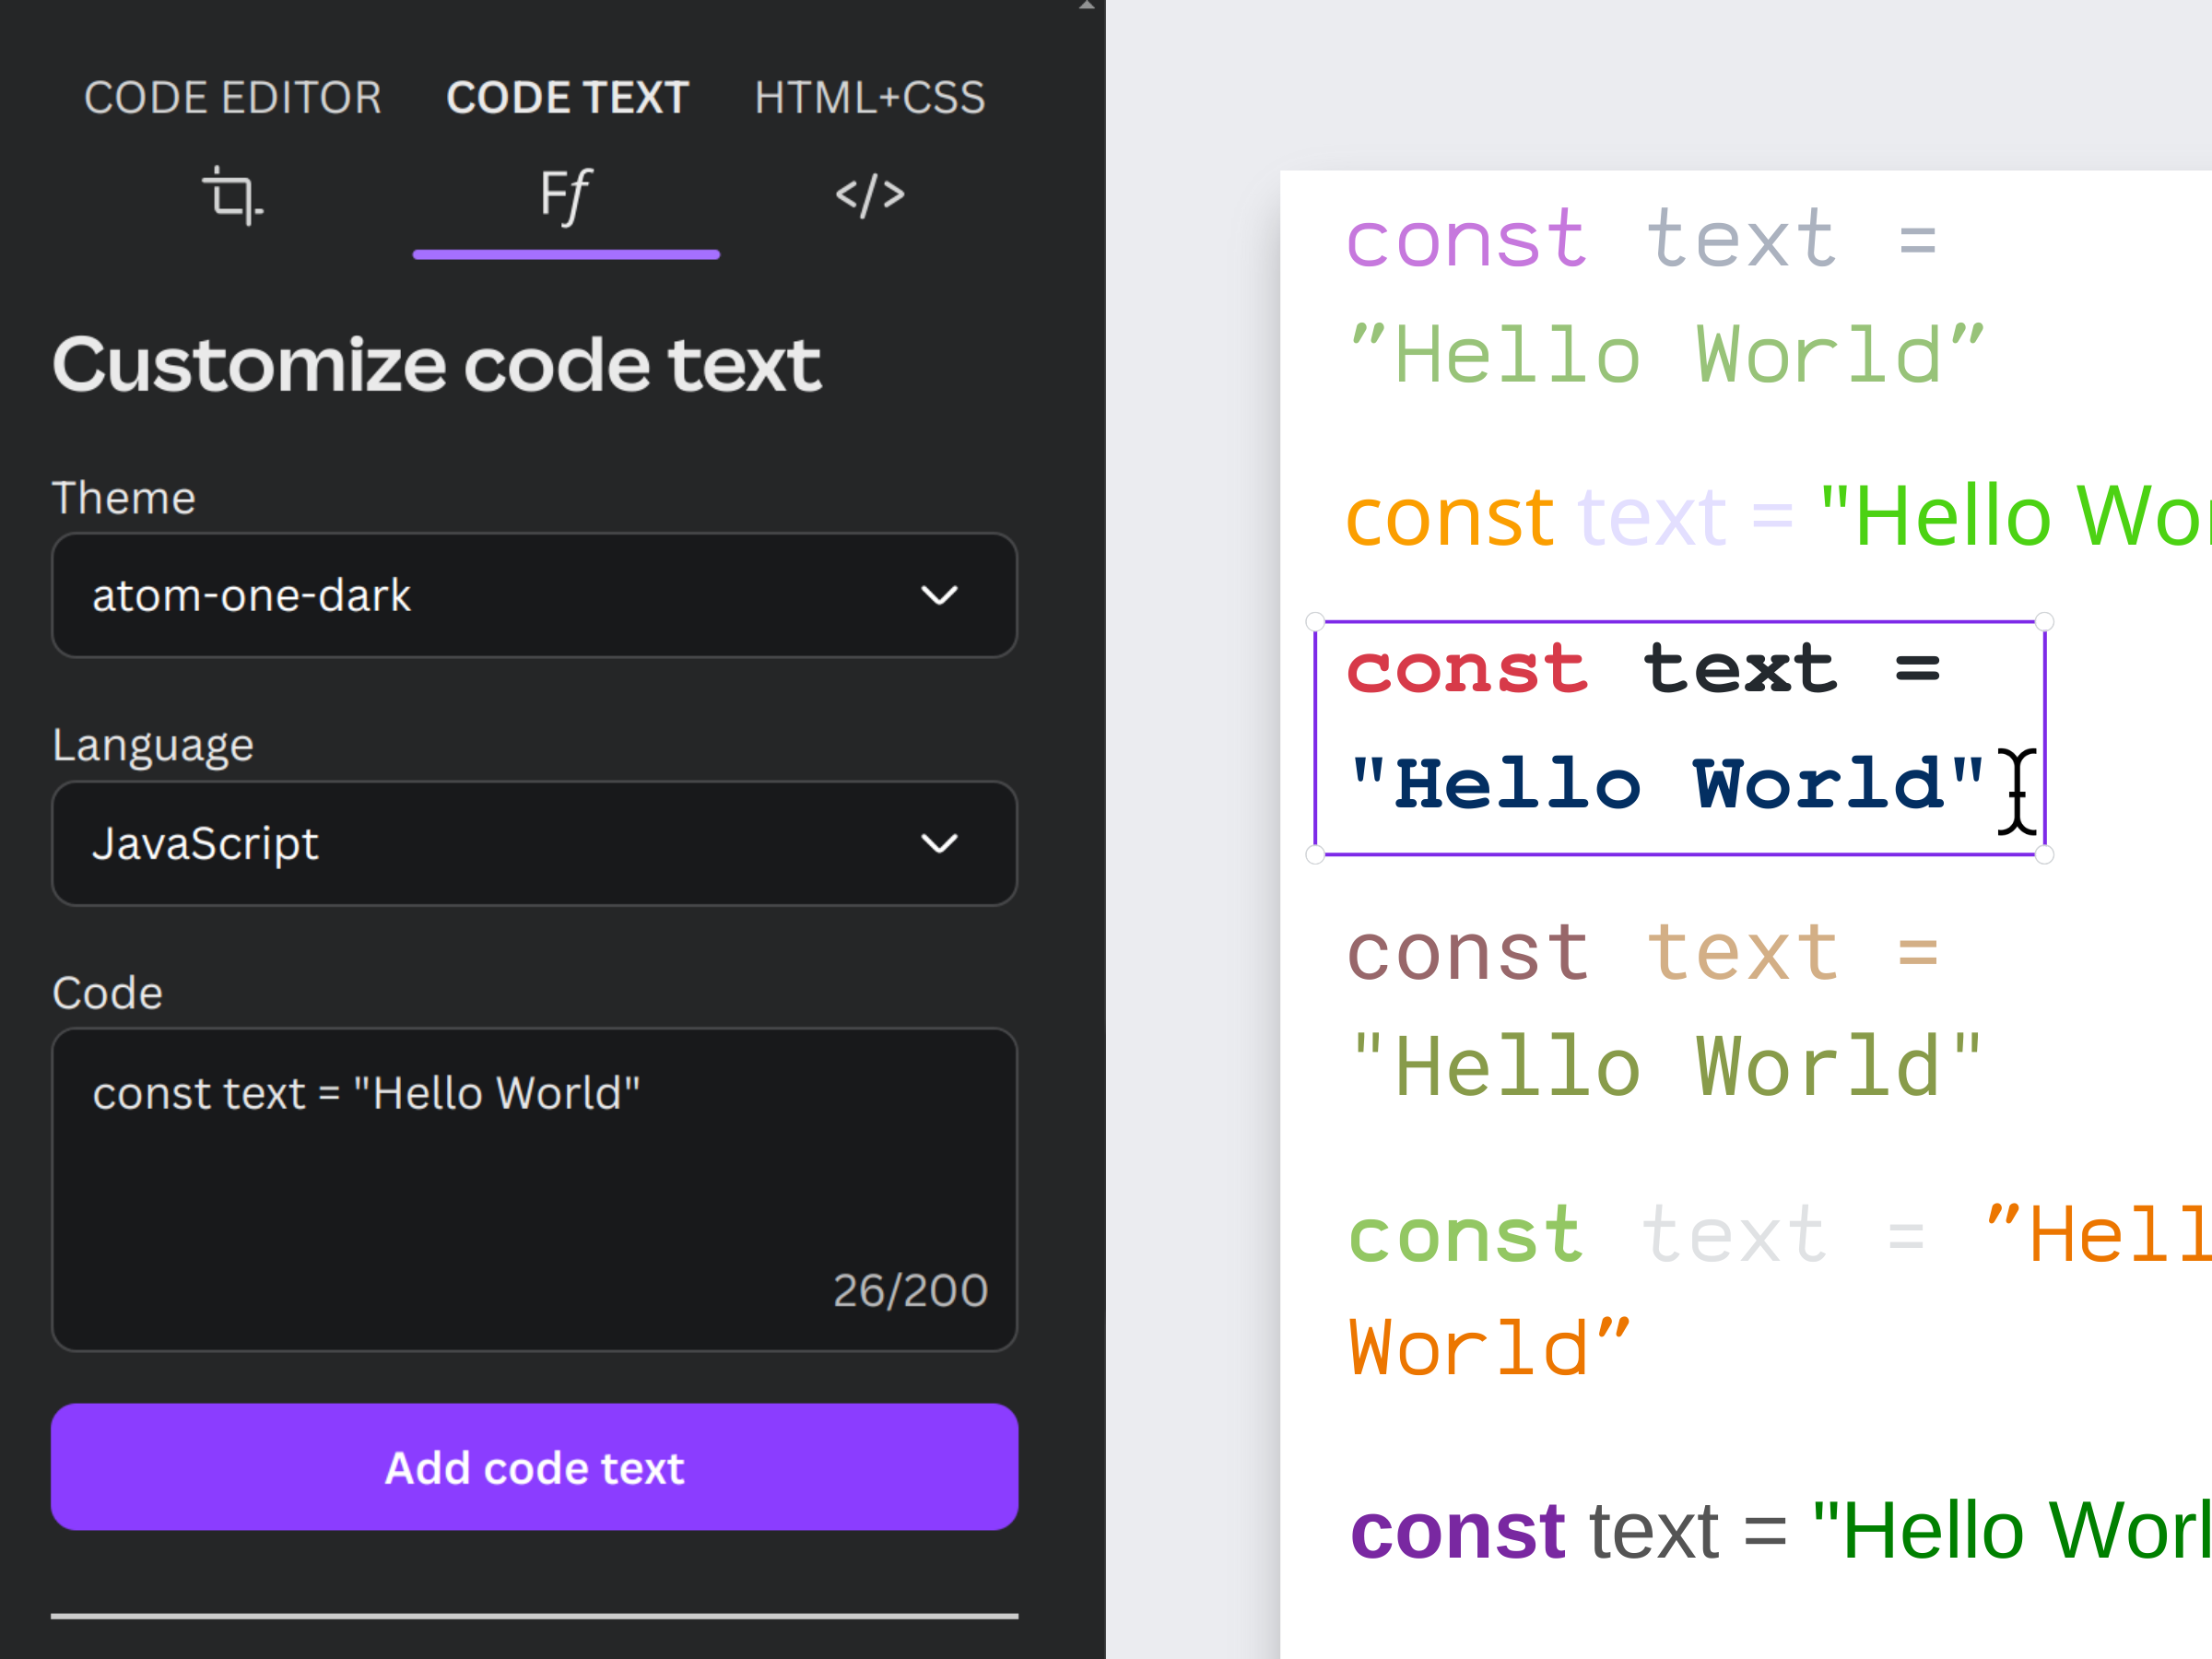Expand the JavaScript Language dropdown

tap(534, 843)
